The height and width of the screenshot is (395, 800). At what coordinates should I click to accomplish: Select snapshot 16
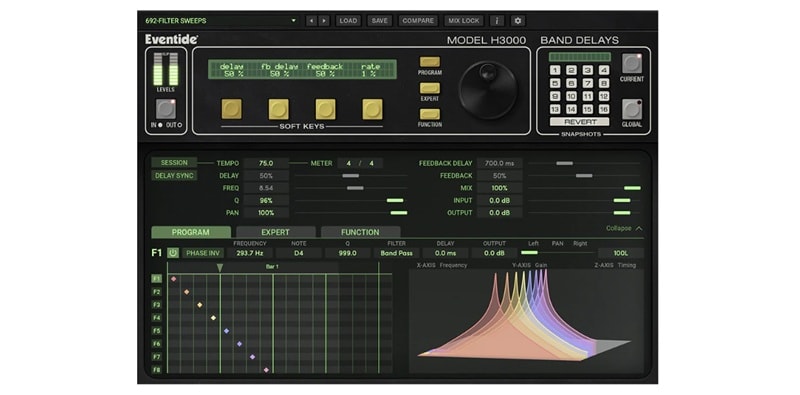tap(604, 109)
